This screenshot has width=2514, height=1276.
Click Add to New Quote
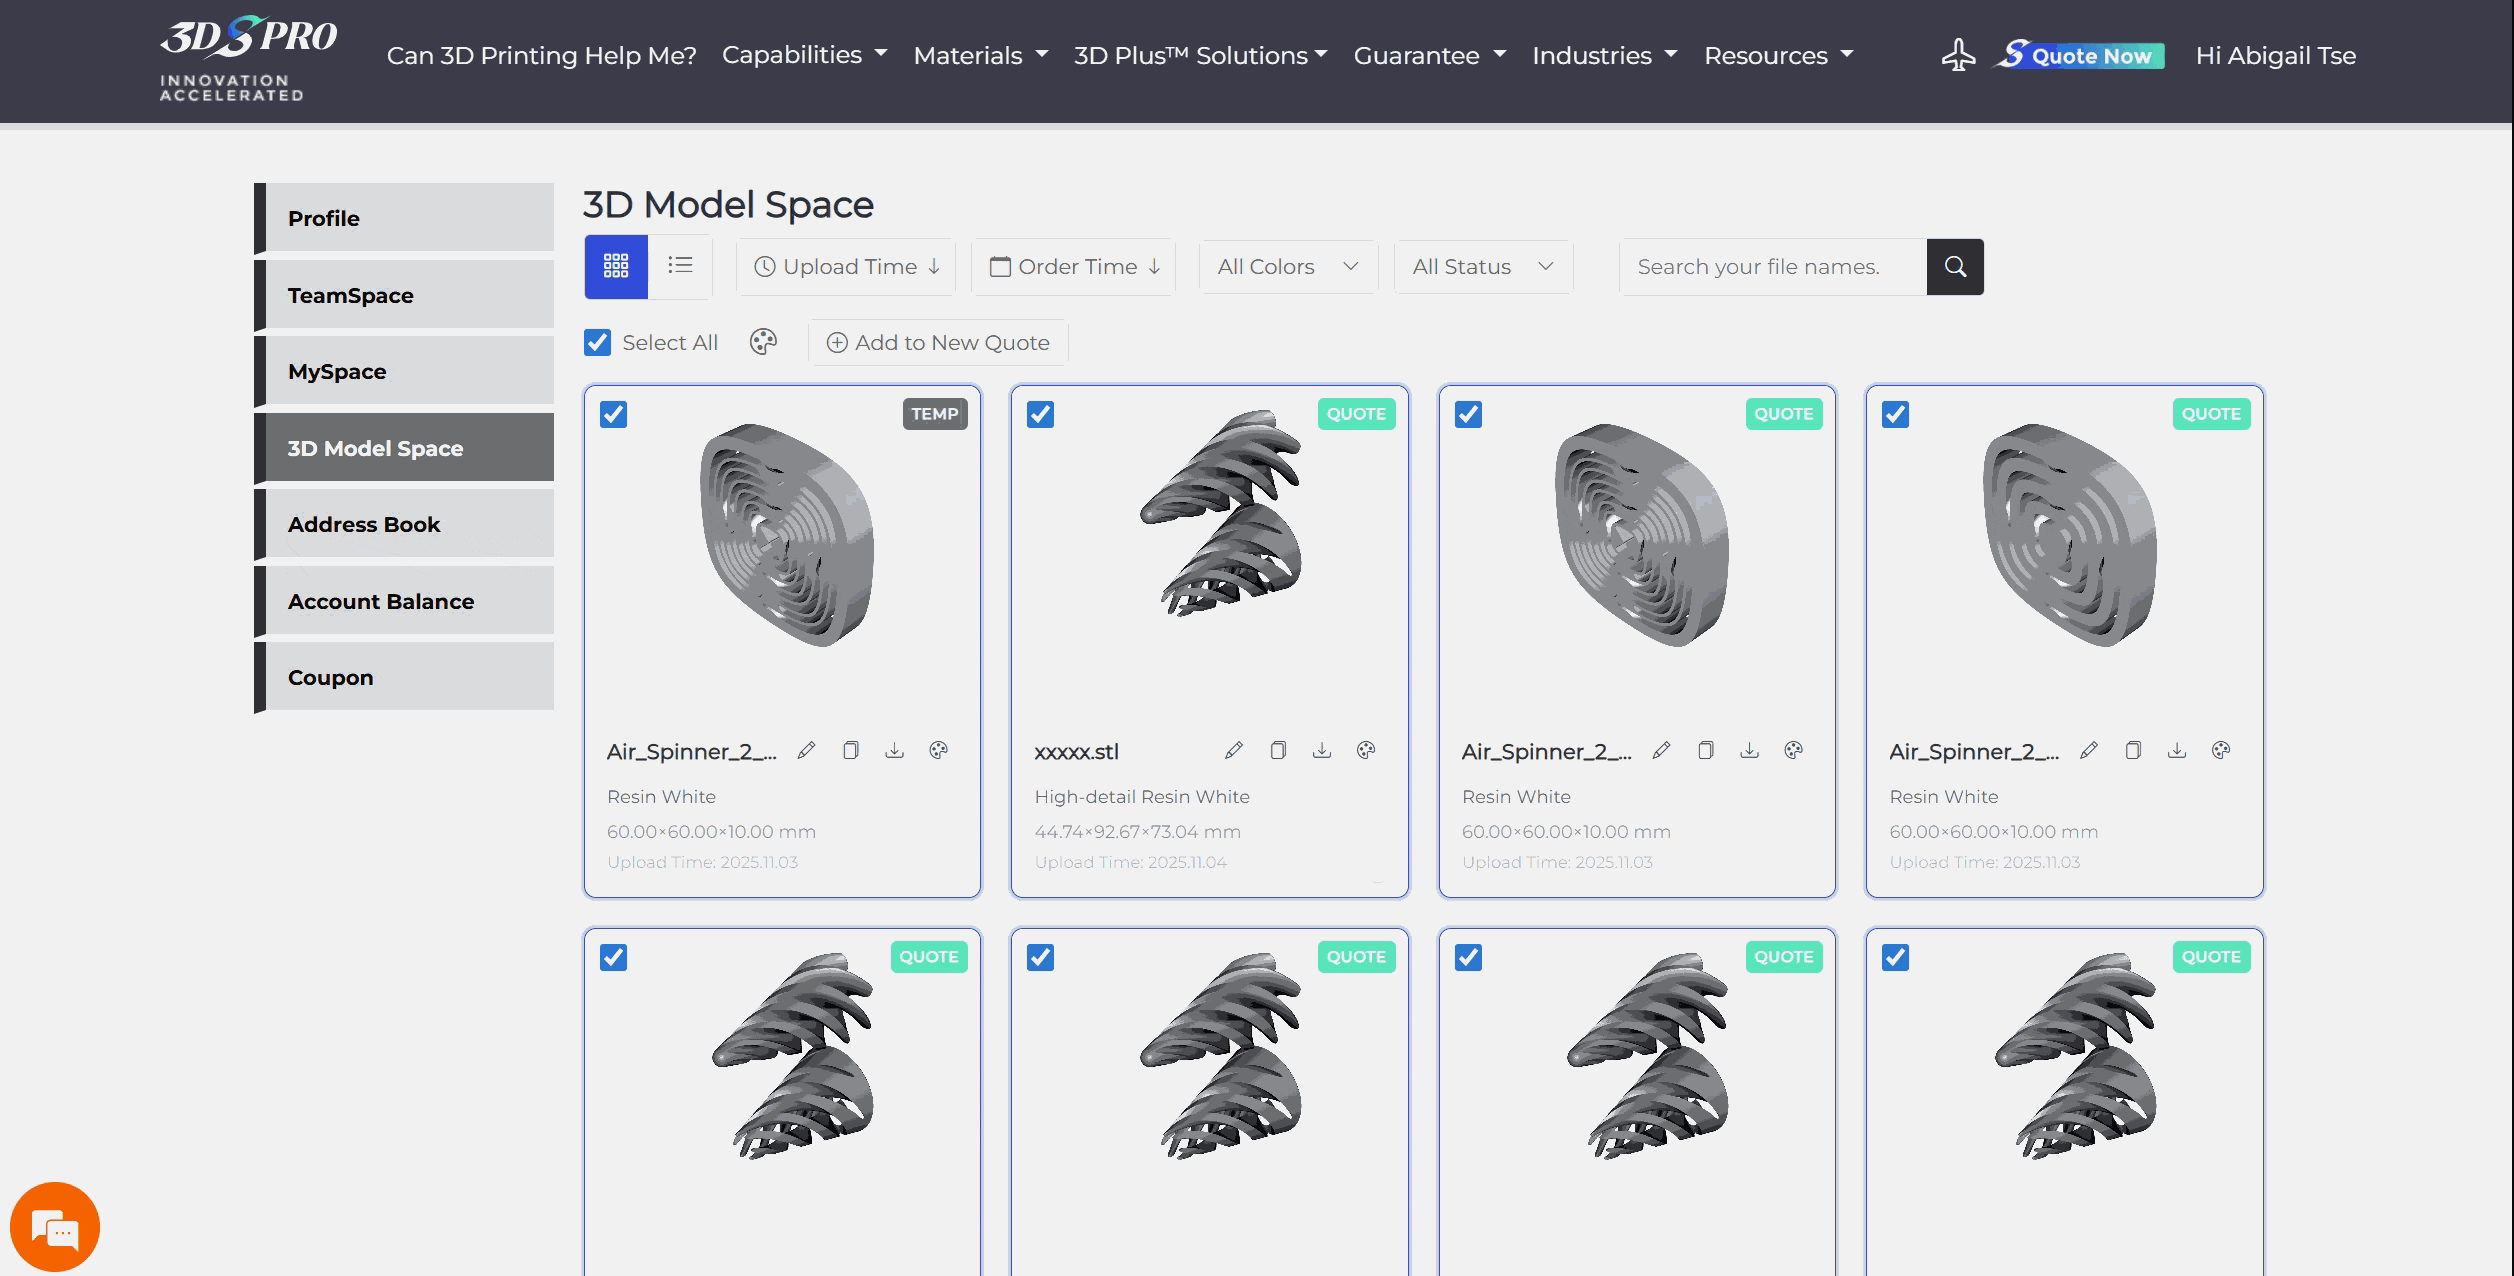click(x=937, y=342)
